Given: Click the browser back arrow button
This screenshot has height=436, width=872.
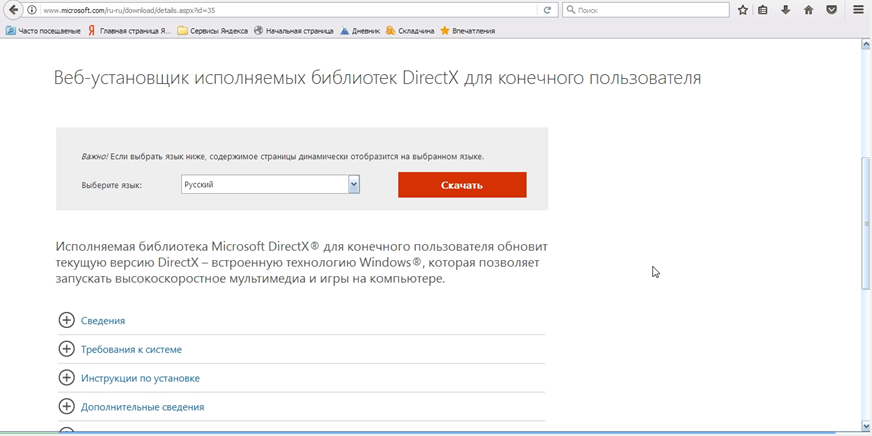Looking at the screenshot, I should (x=13, y=10).
